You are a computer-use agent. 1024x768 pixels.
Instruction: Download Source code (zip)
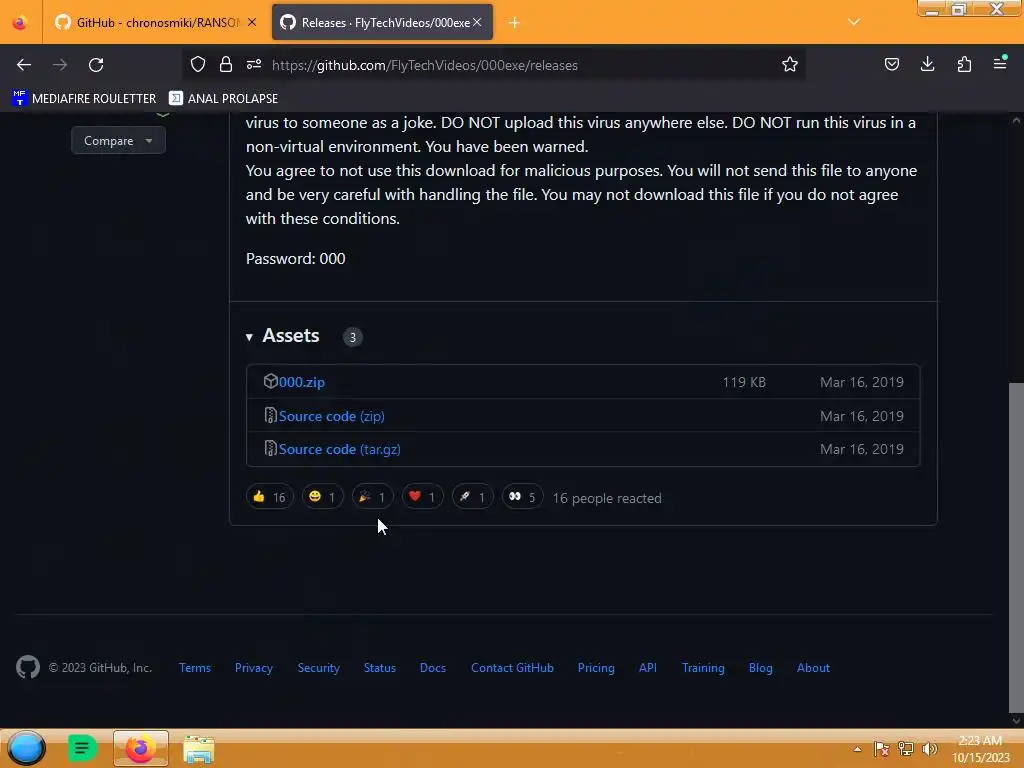coord(332,416)
